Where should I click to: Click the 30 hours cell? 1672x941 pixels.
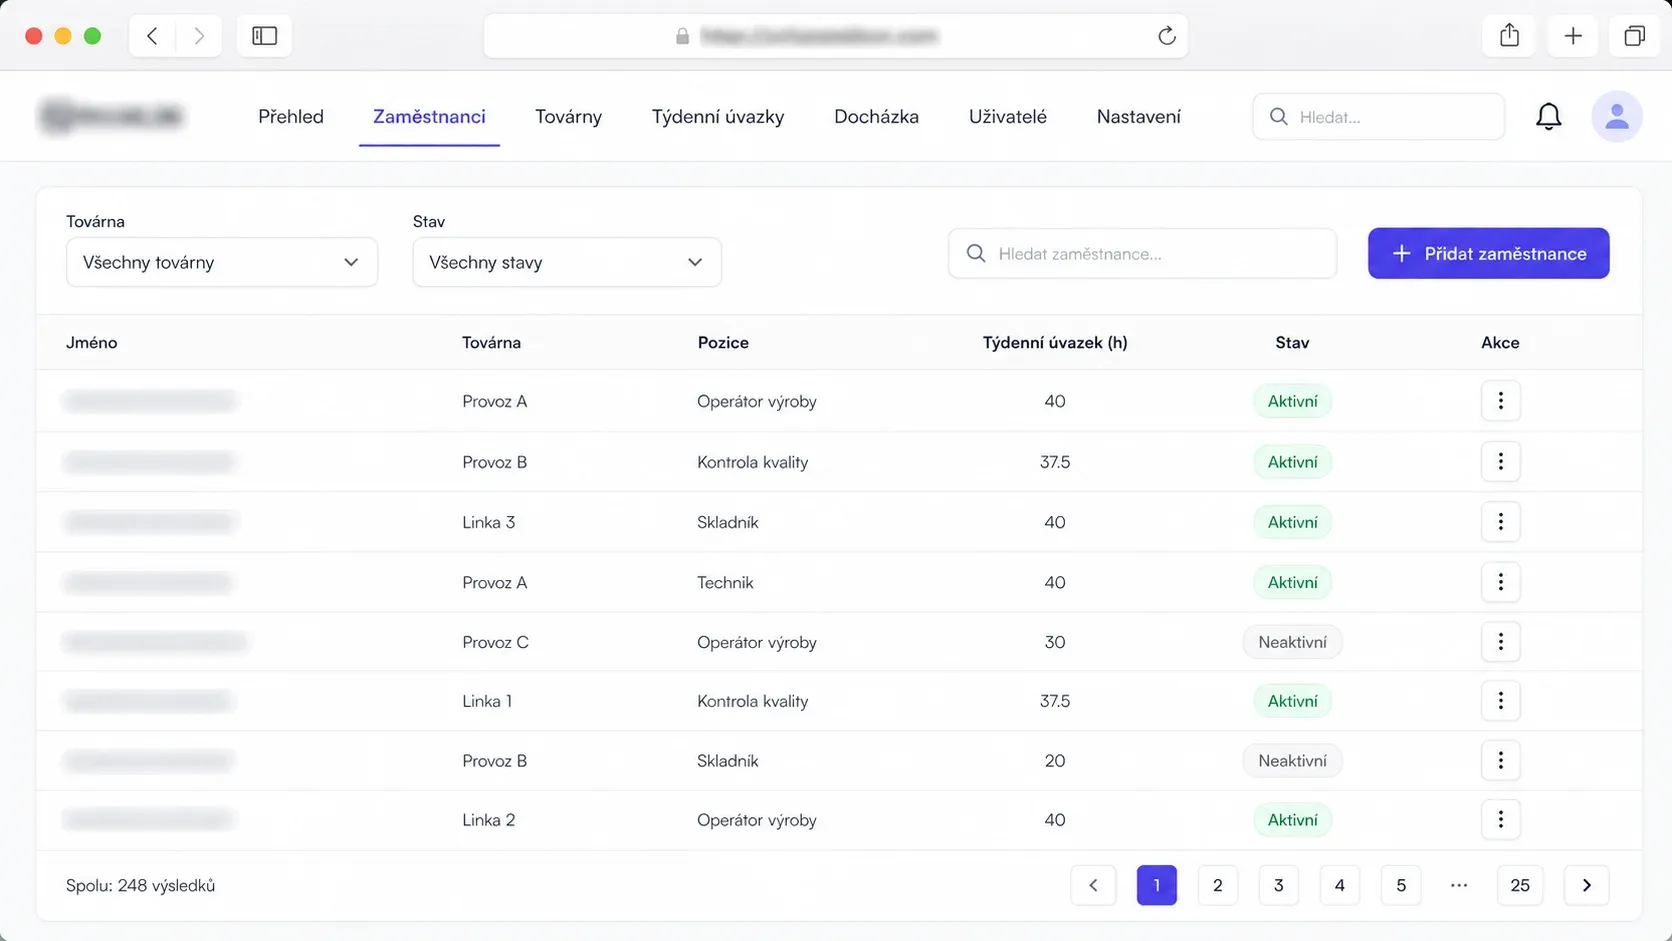[1055, 642]
